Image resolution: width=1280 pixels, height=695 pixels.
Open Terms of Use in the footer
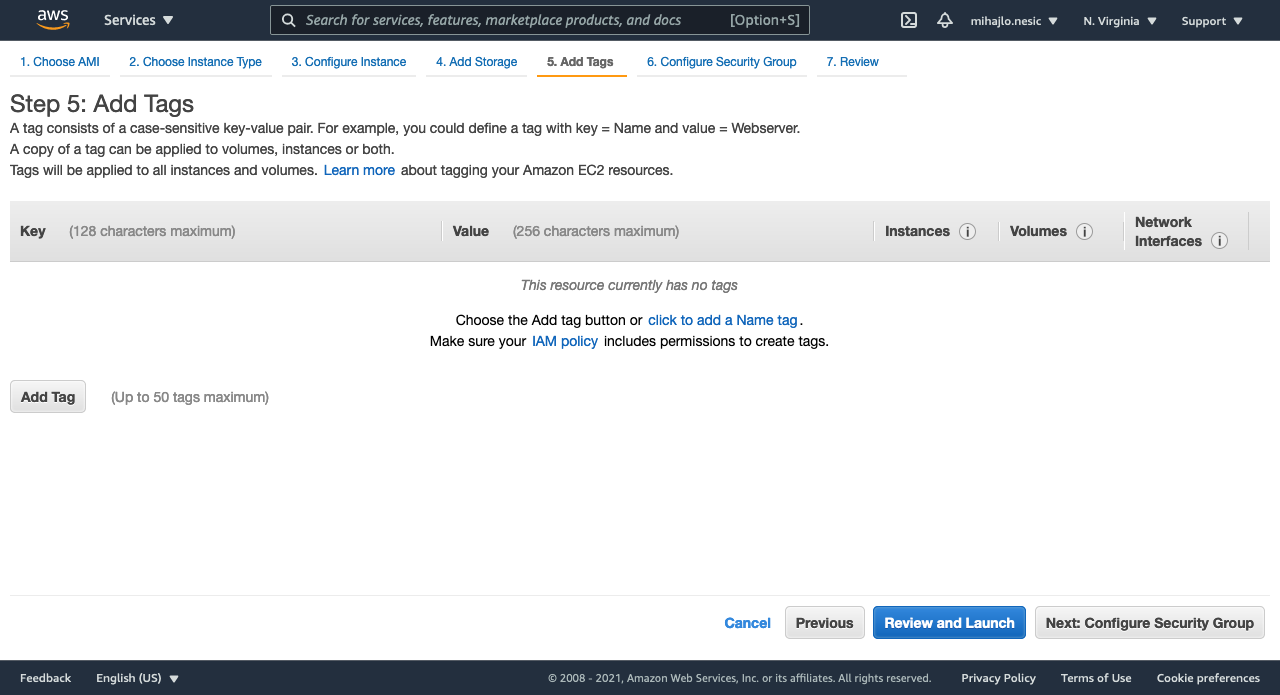(x=1096, y=678)
